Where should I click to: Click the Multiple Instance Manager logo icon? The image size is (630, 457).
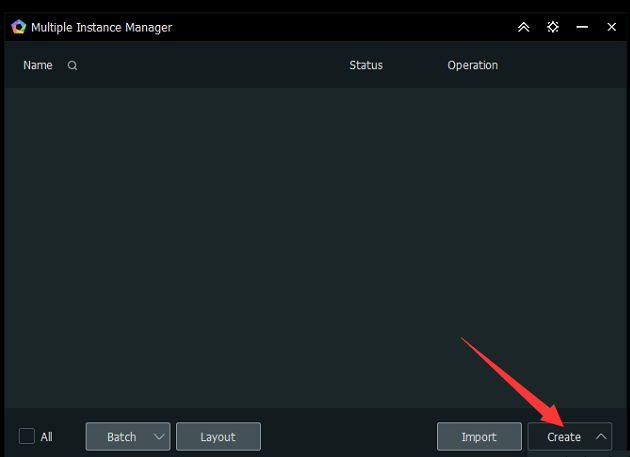(x=18, y=27)
